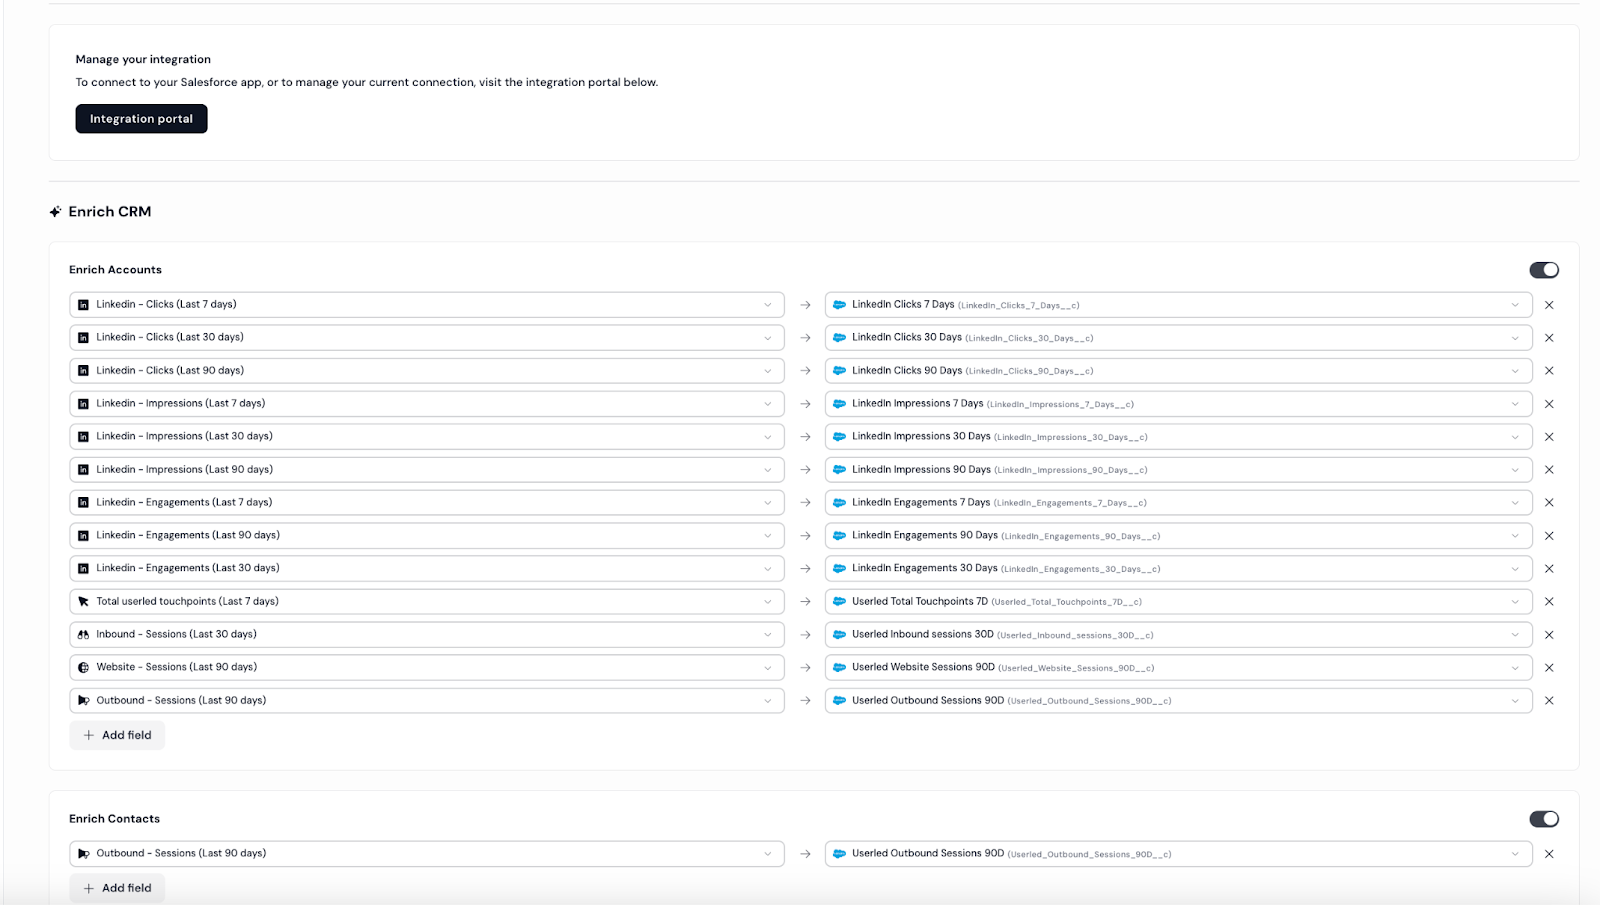Open Accounts Userled Outbound Sessions 90D field dropdown
Image resolution: width=1600 pixels, height=905 pixels.
point(1179,701)
